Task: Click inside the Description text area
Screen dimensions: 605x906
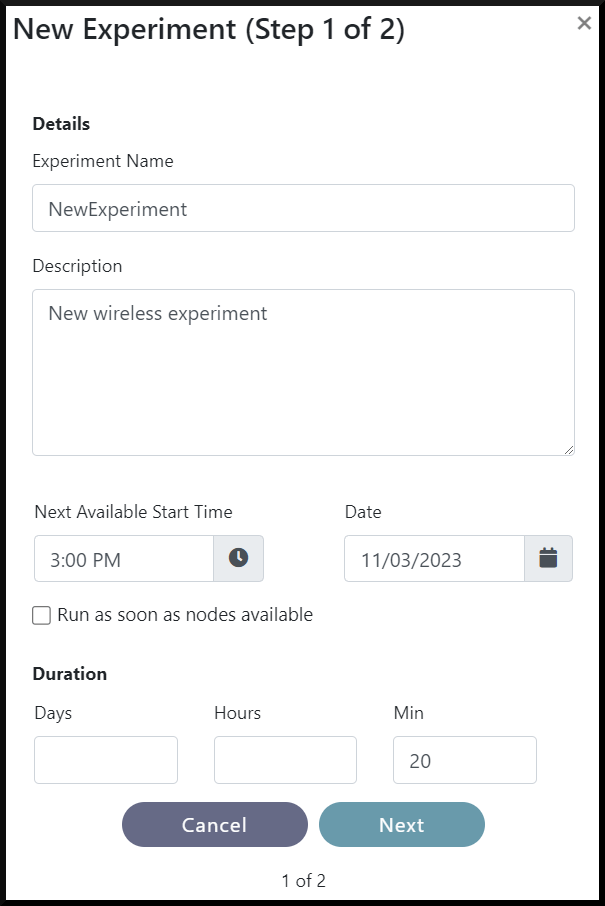Action: click(303, 372)
